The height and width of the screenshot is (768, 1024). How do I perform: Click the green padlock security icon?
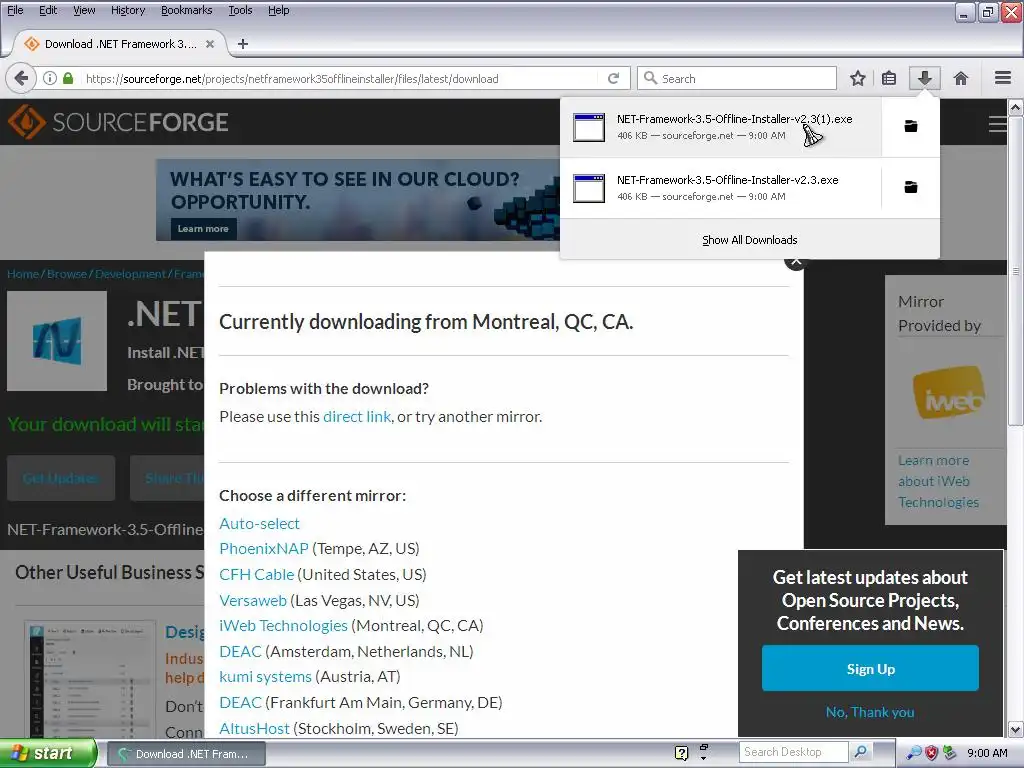tap(68, 78)
